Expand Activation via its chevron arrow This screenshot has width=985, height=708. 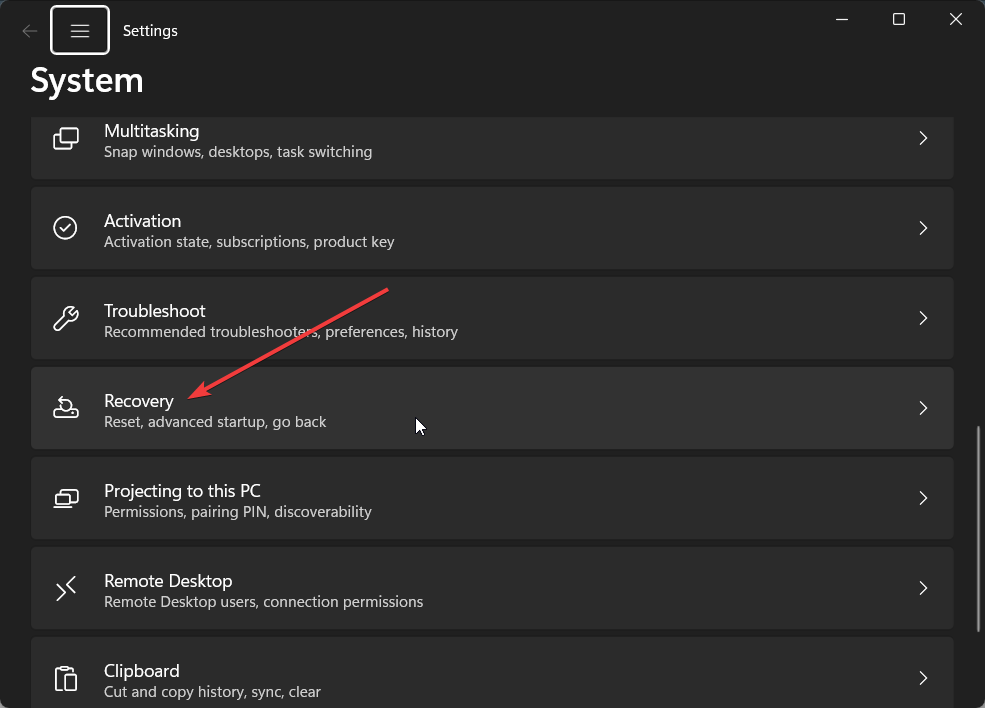(923, 228)
